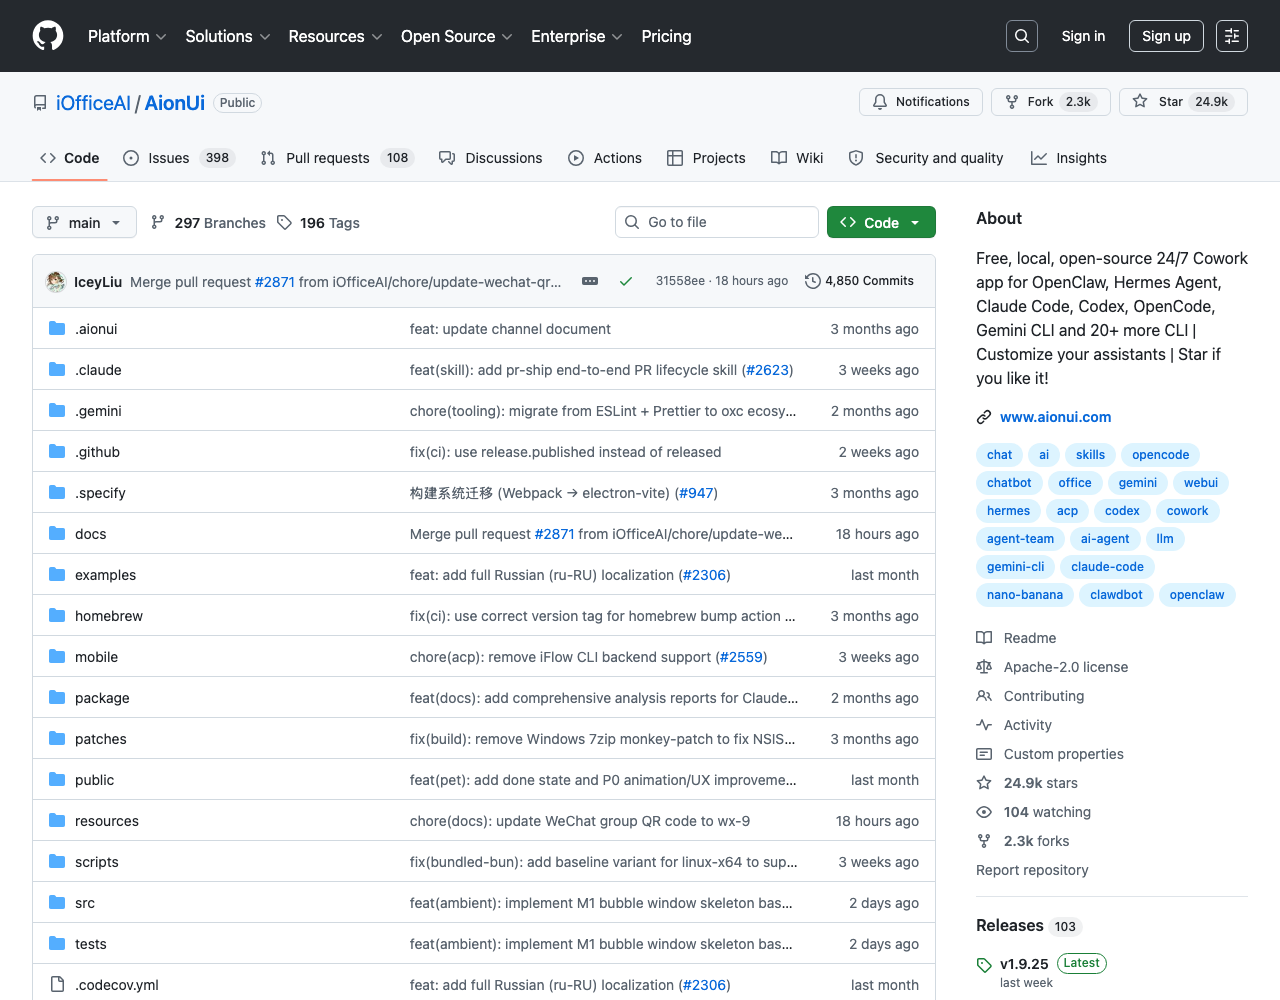Expand the Open Source menu
The width and height of the screenshot is (1280, 1000).
tap(457, 36)
